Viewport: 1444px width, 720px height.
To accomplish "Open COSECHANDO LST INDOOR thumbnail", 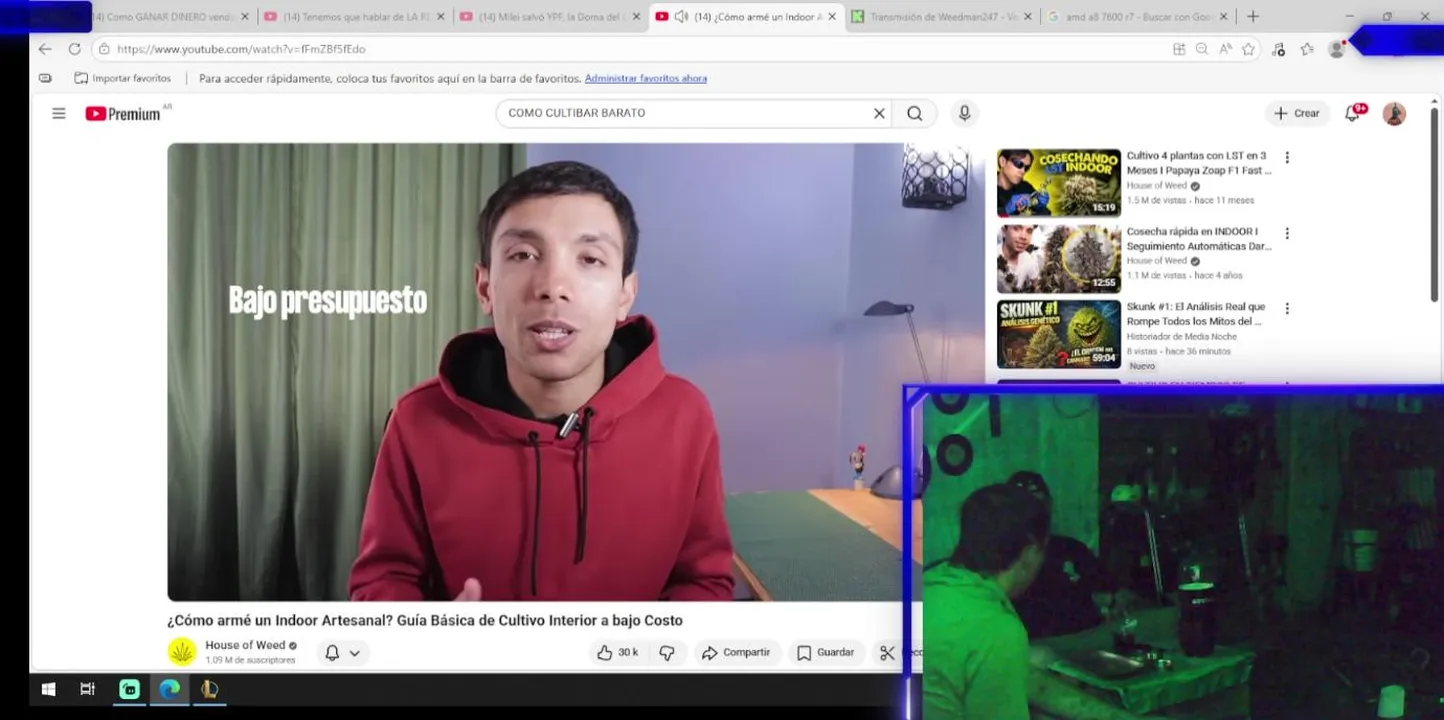I will (x=1059, y=183).
